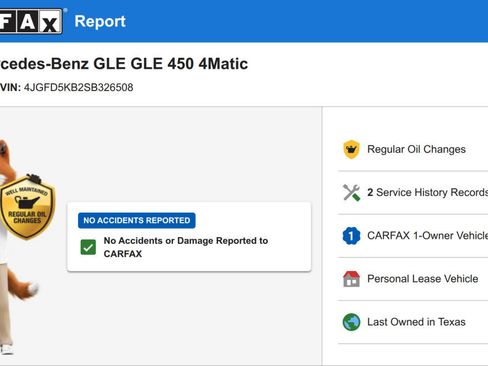Open the Regular Oil Changes row
The image size is (488, 366).
tap(413, 149)
